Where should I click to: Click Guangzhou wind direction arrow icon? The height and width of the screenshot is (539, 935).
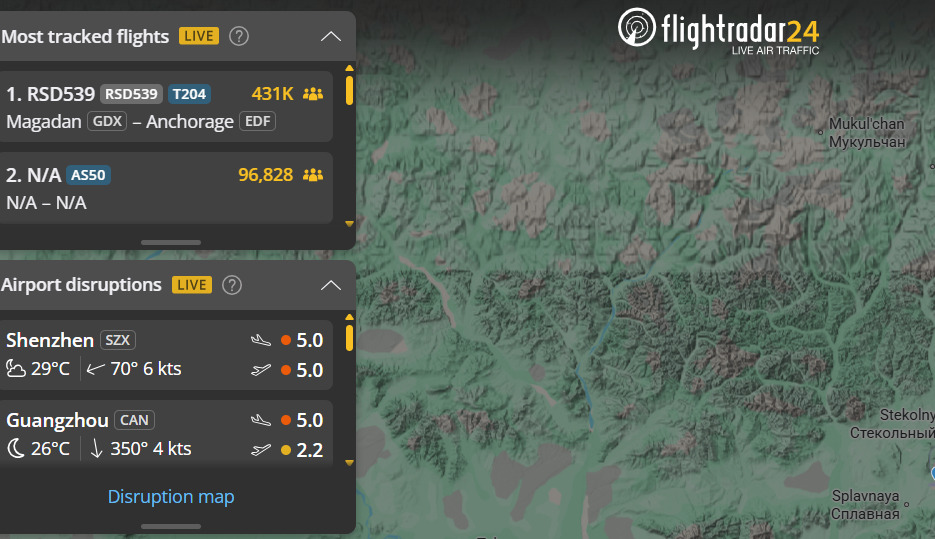click(96, 448)
